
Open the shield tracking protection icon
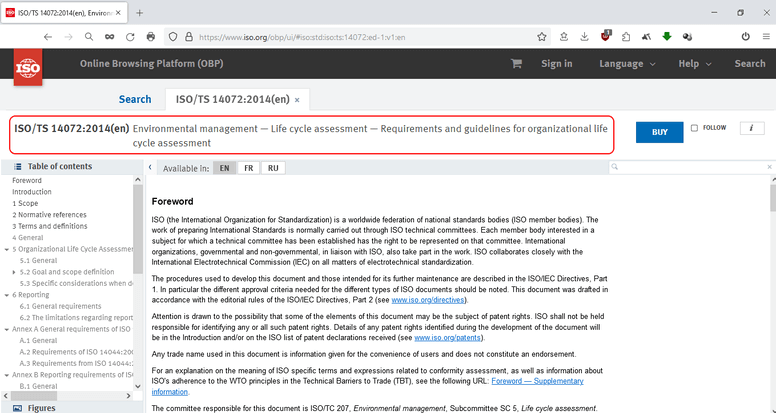[173, 37]
